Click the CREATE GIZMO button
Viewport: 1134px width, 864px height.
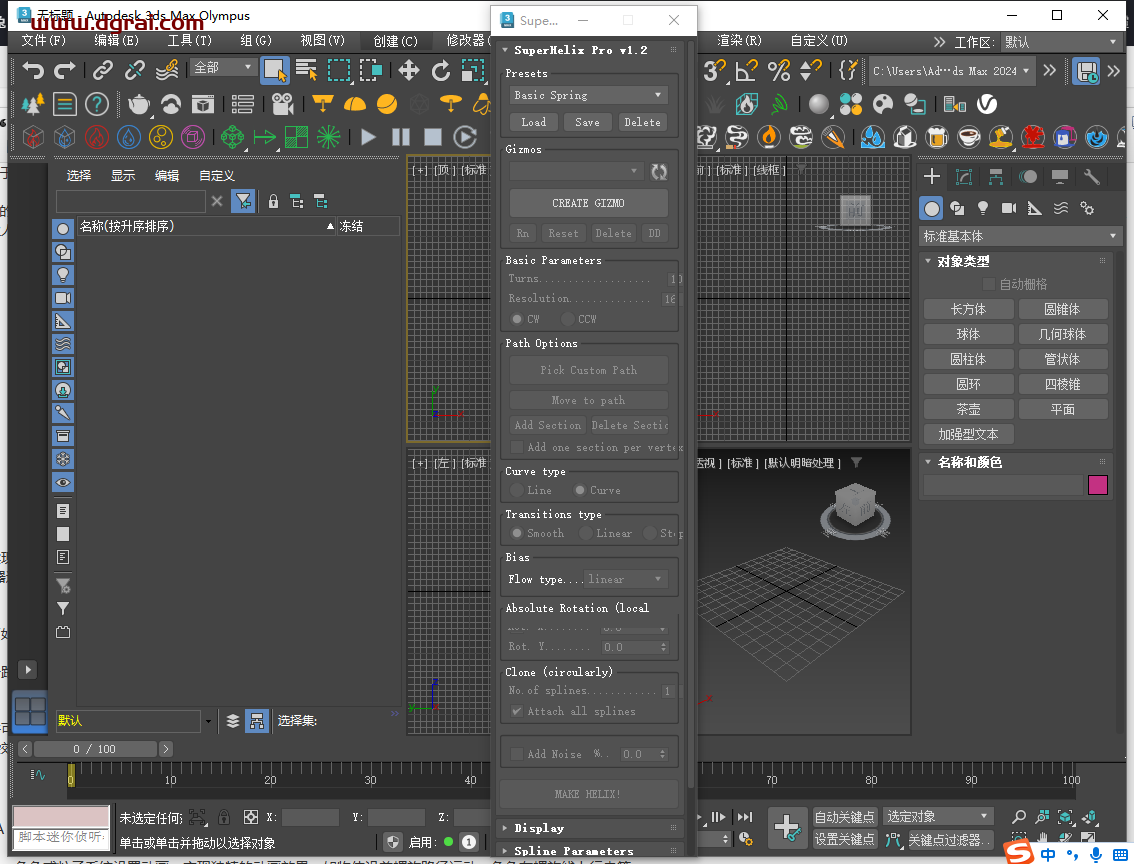(589, 203)
